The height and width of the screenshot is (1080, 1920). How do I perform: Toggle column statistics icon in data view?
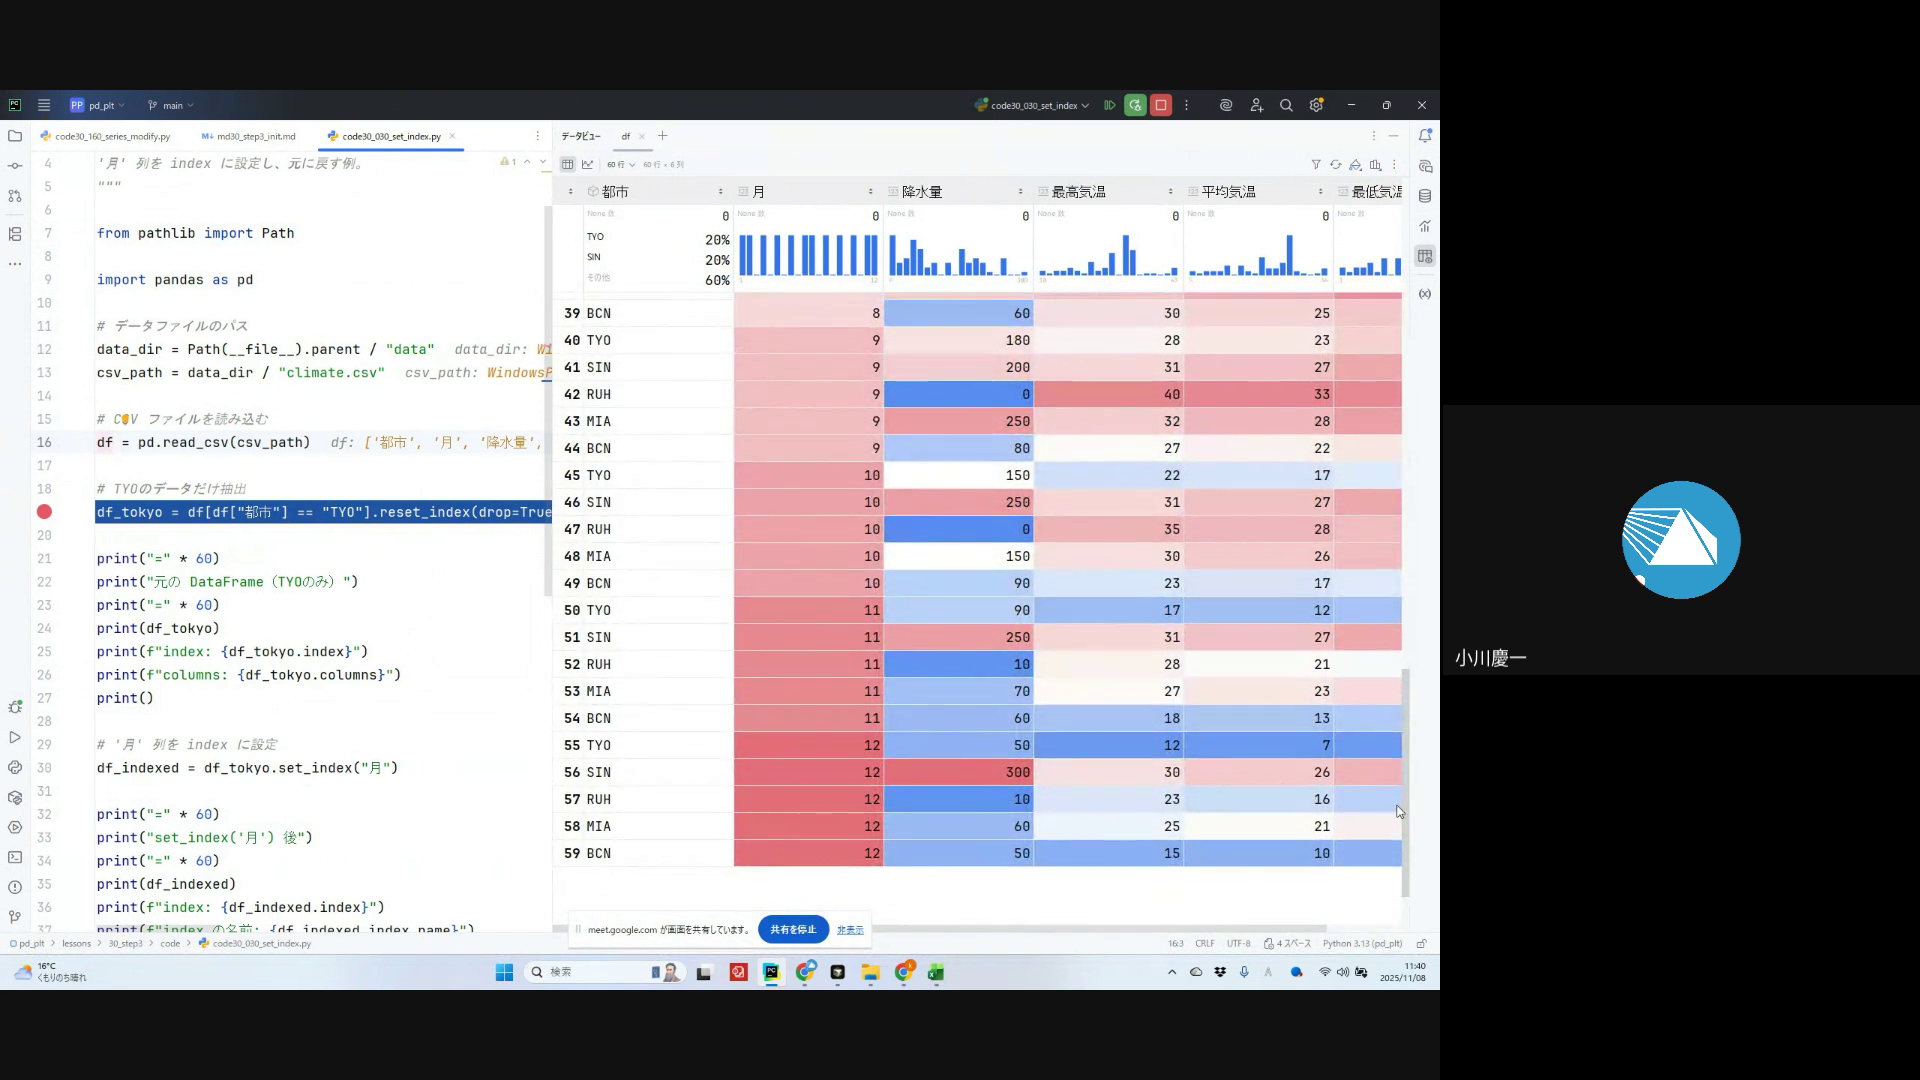tap(1376, 164)
